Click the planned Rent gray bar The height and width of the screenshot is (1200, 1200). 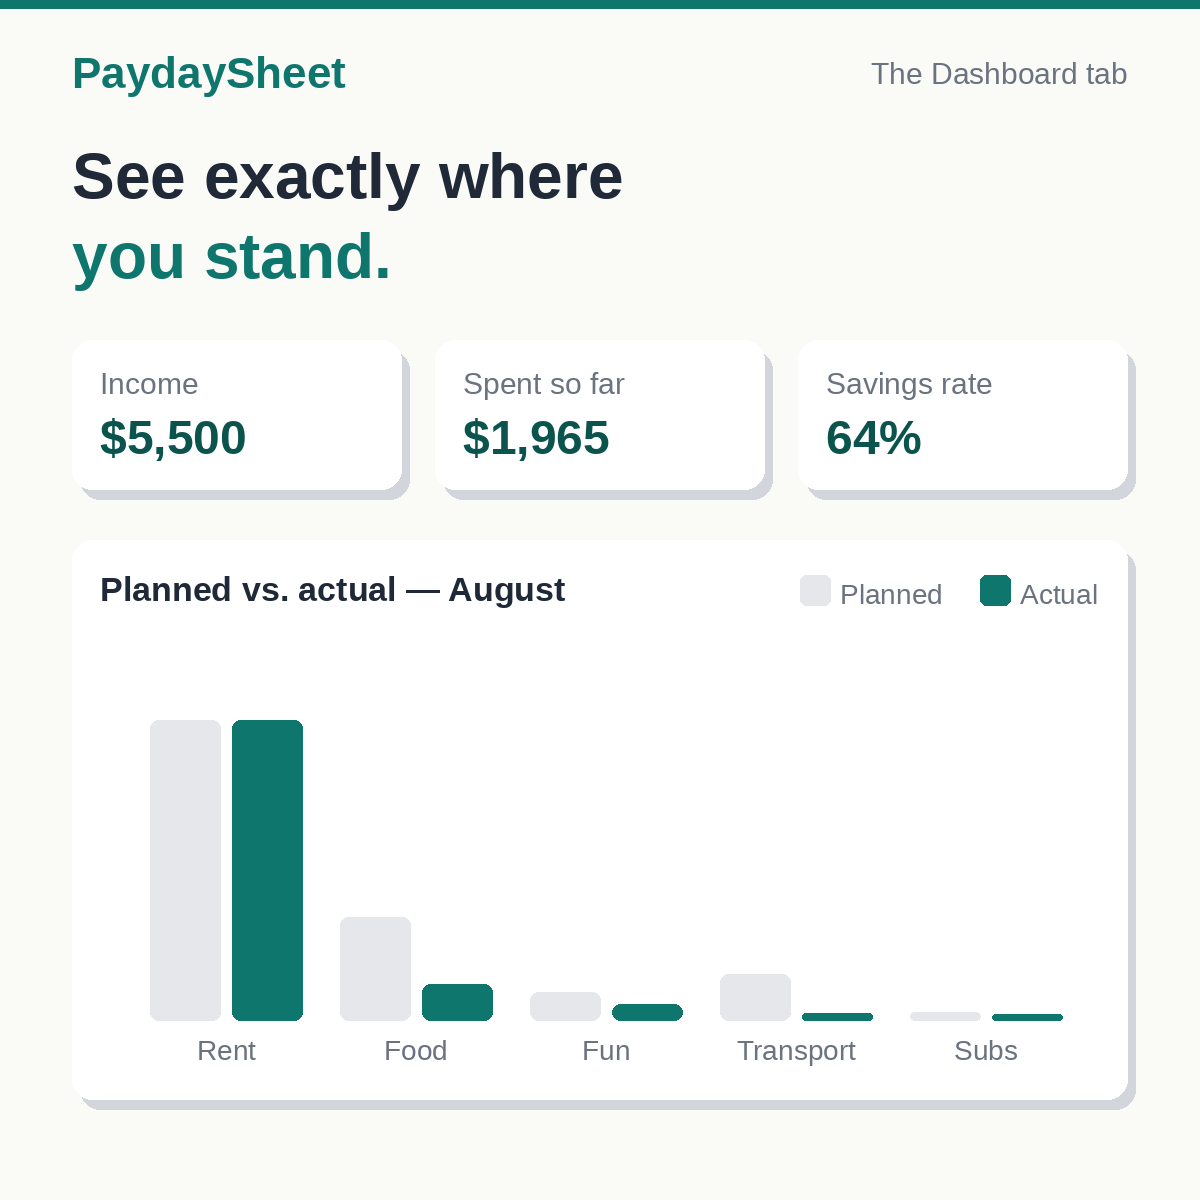coord(185,870)
